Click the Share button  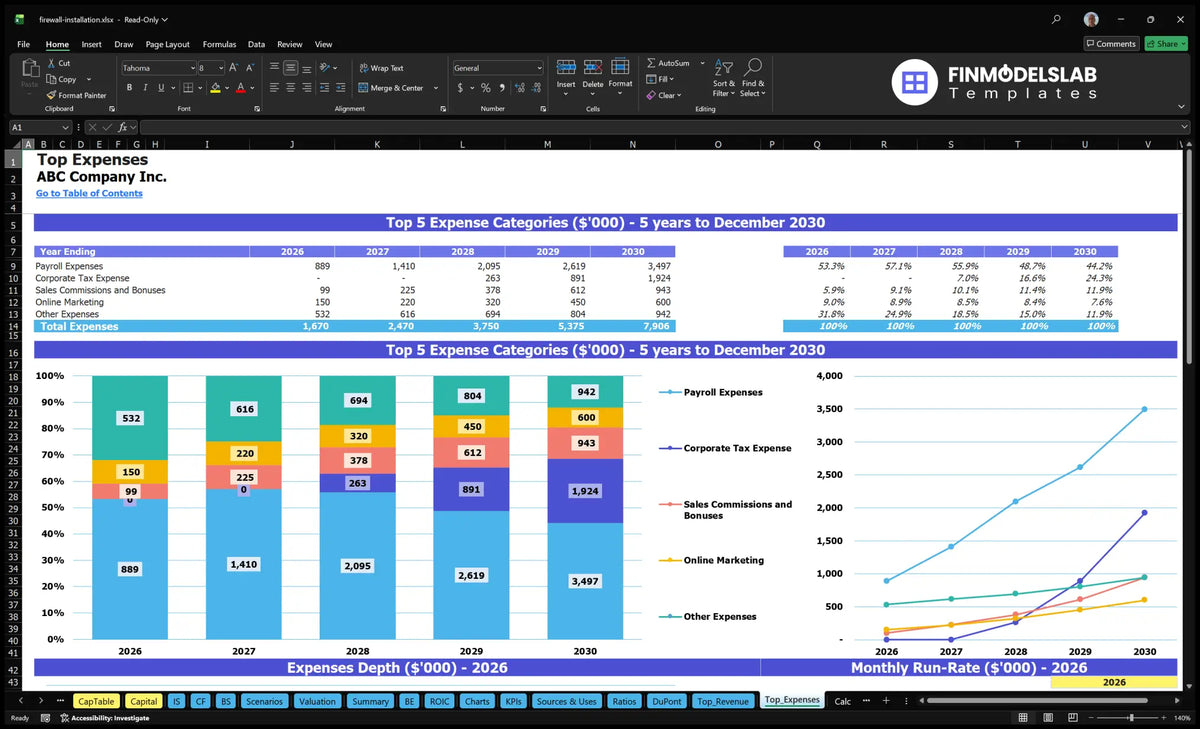1165,44
